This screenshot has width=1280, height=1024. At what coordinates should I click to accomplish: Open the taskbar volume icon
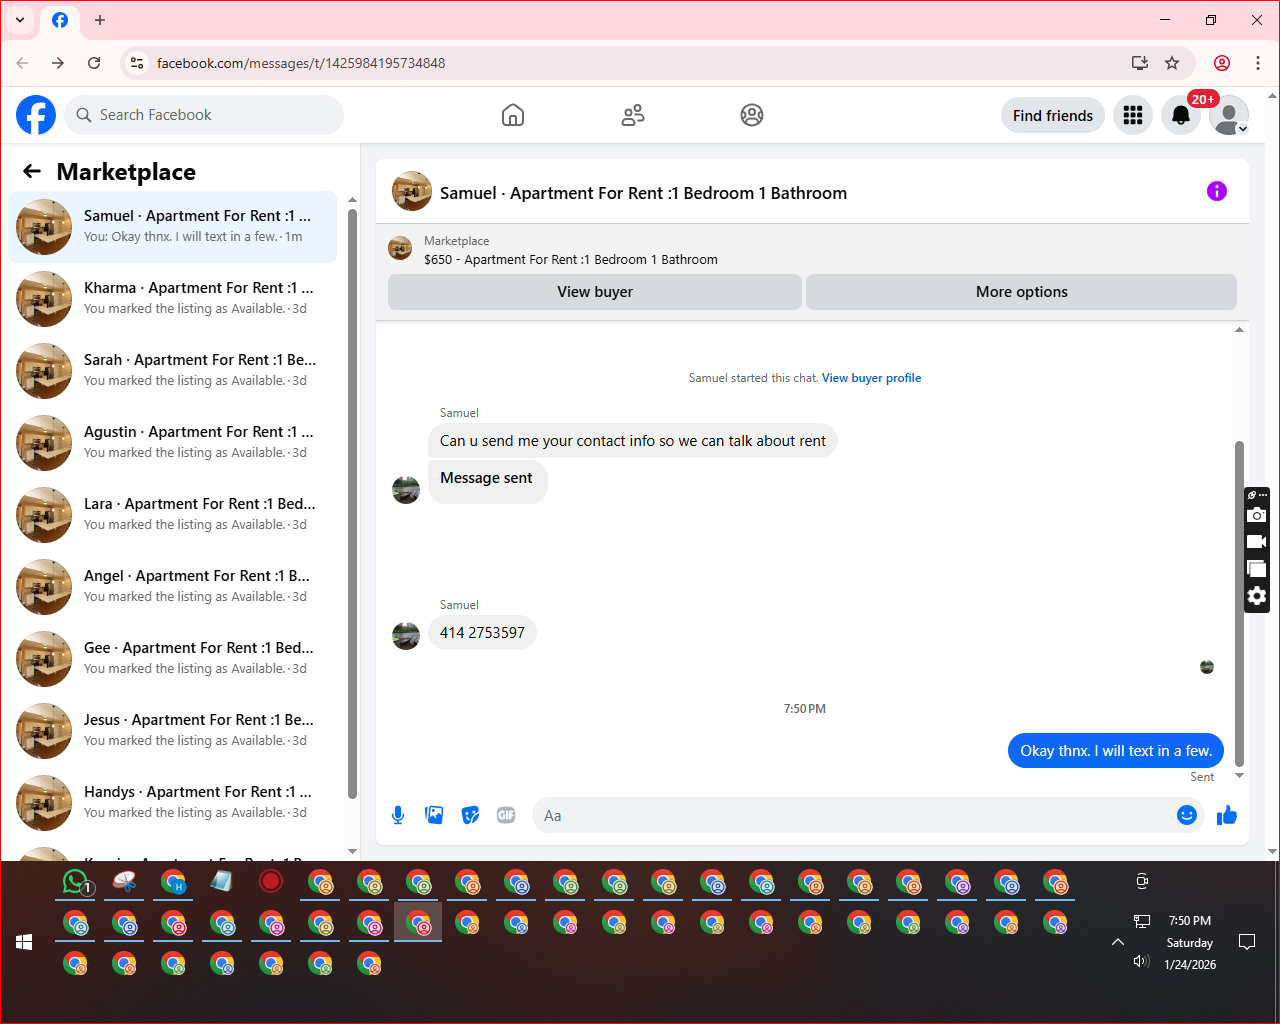coord(1141,961)
